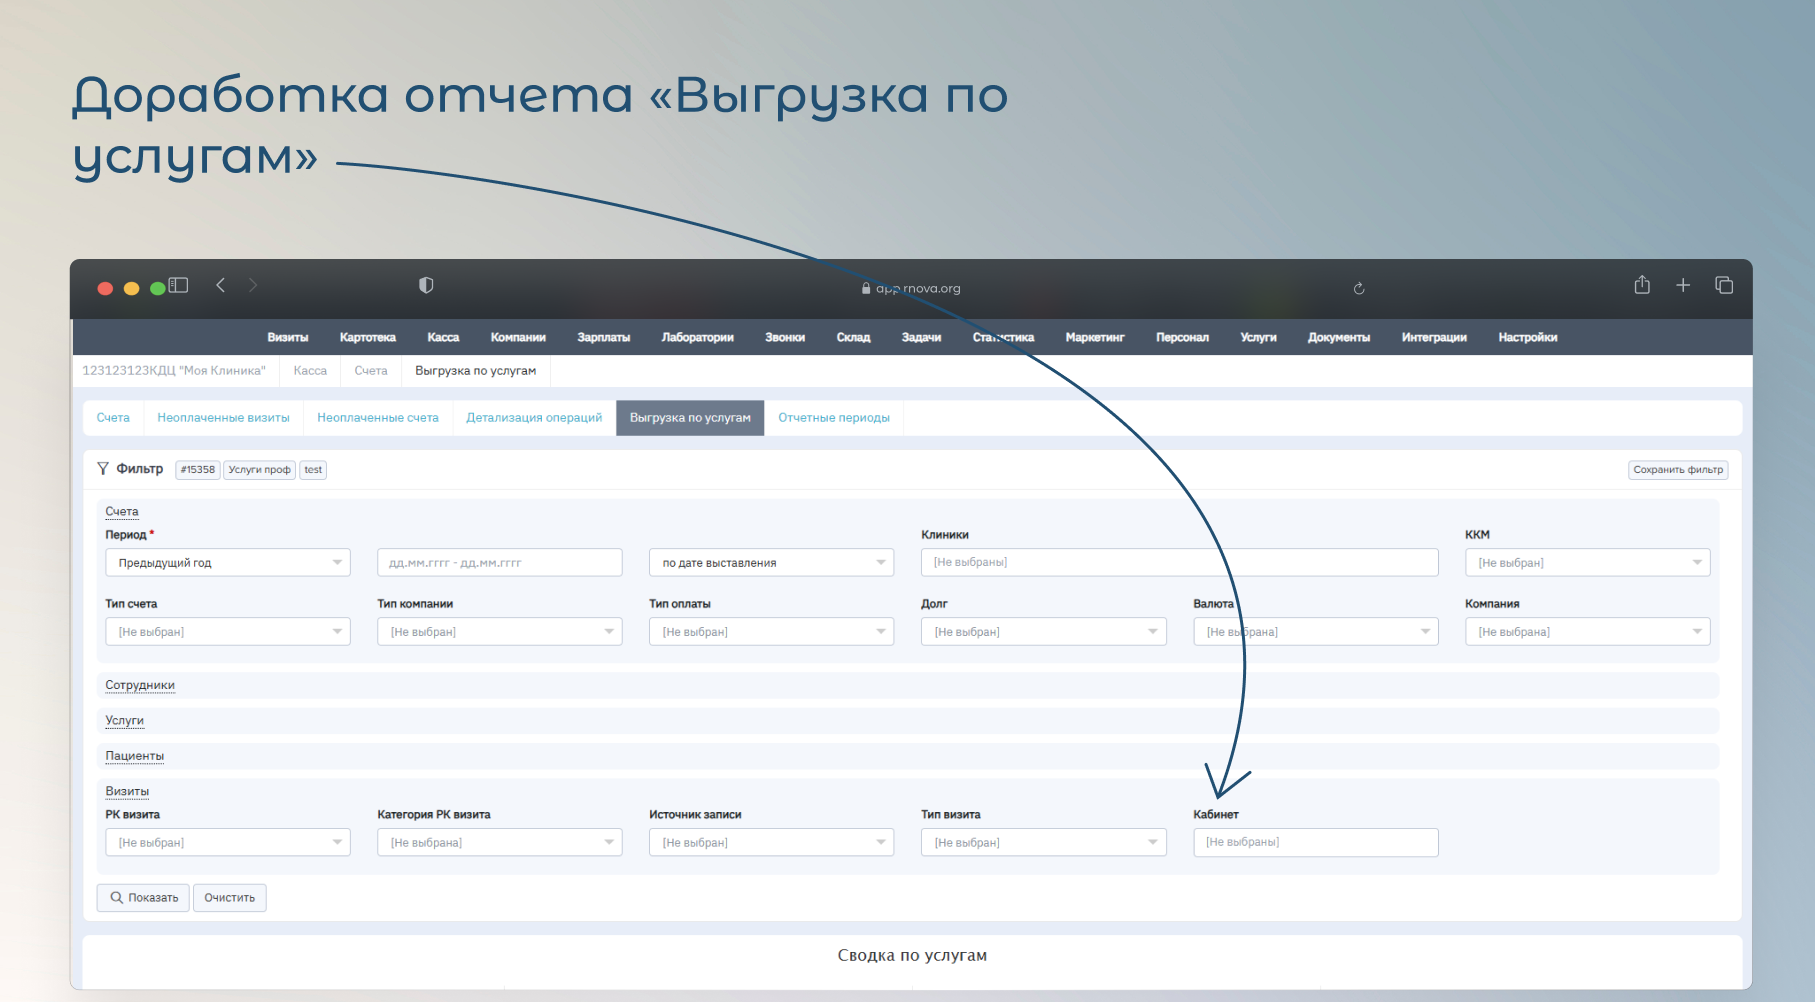Viewport: 1815px width, 1002px height.
Task: Reload the page with refresh icon
Action: (x=1359, y=288)
